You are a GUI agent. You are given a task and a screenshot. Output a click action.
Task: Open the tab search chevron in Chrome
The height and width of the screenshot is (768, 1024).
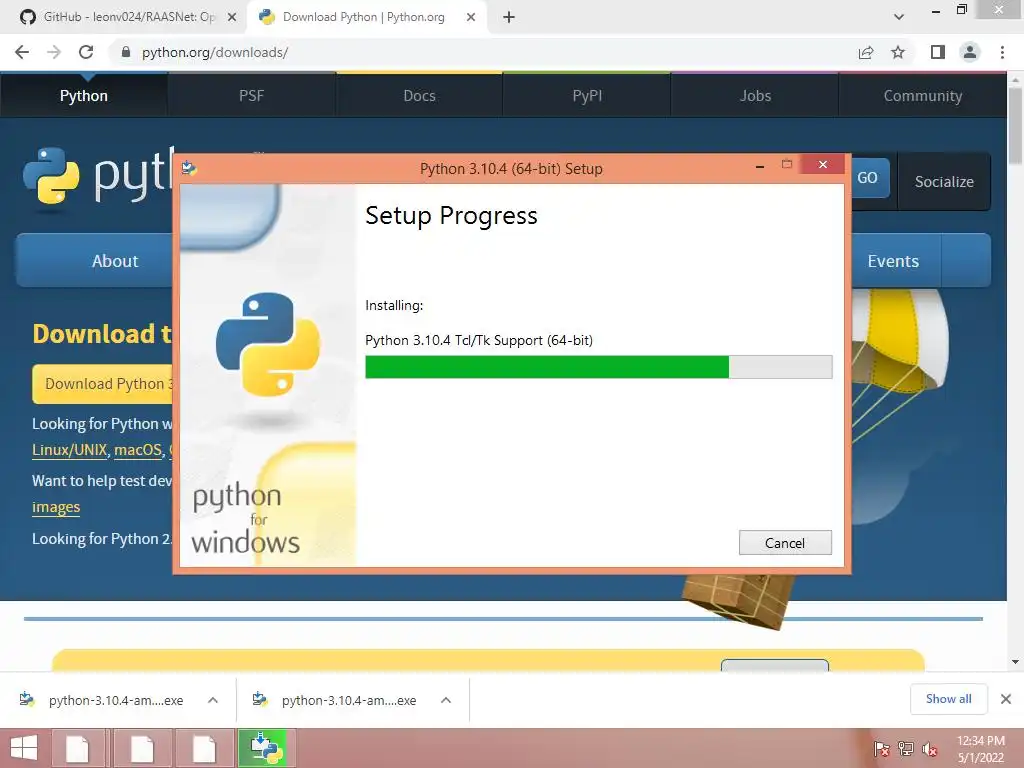pos(899,17)
